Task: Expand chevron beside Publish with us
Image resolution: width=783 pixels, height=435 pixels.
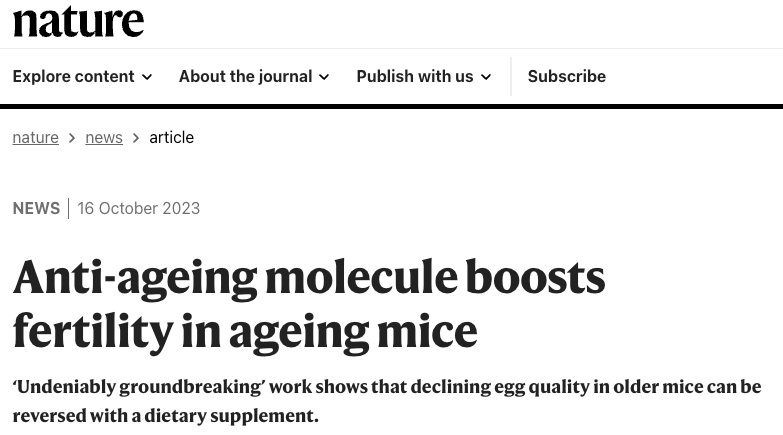Action: [x=486, y=77]
